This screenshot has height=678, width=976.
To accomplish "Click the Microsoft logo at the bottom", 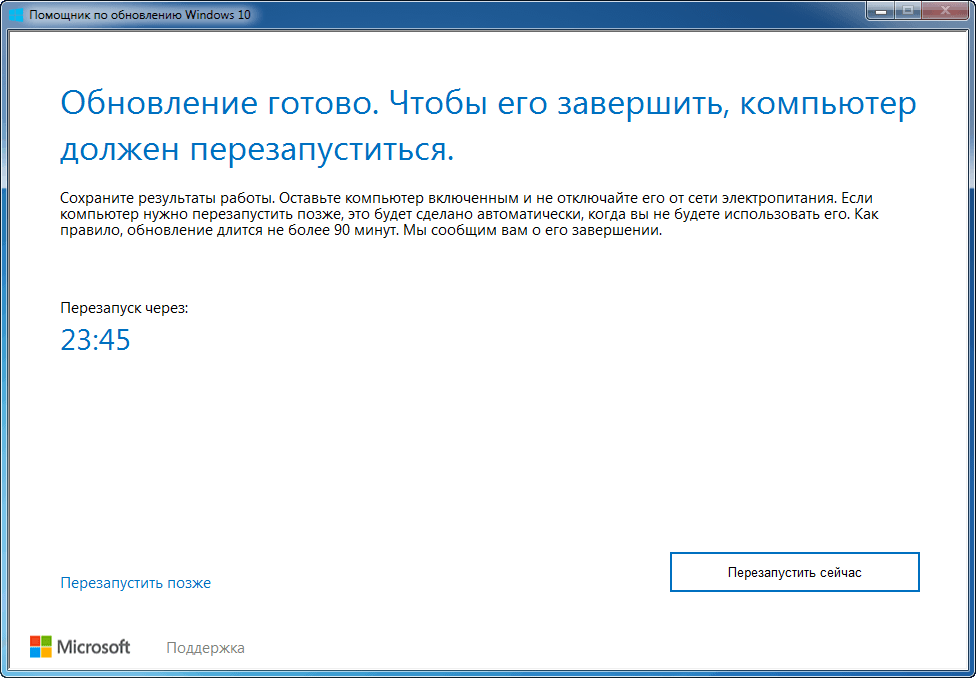I will point(80,647).
